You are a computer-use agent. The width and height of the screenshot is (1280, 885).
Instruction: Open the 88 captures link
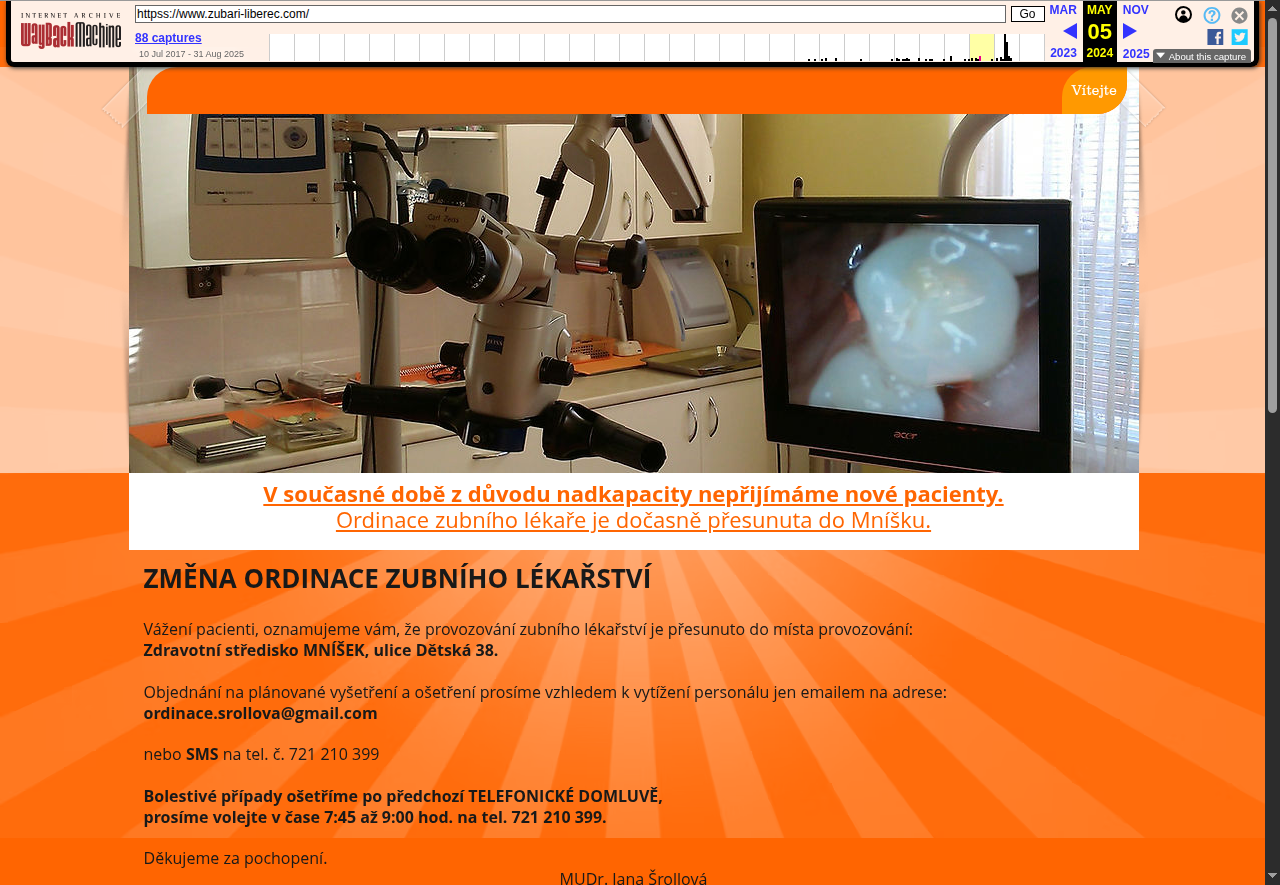click(x=168, y=38)
